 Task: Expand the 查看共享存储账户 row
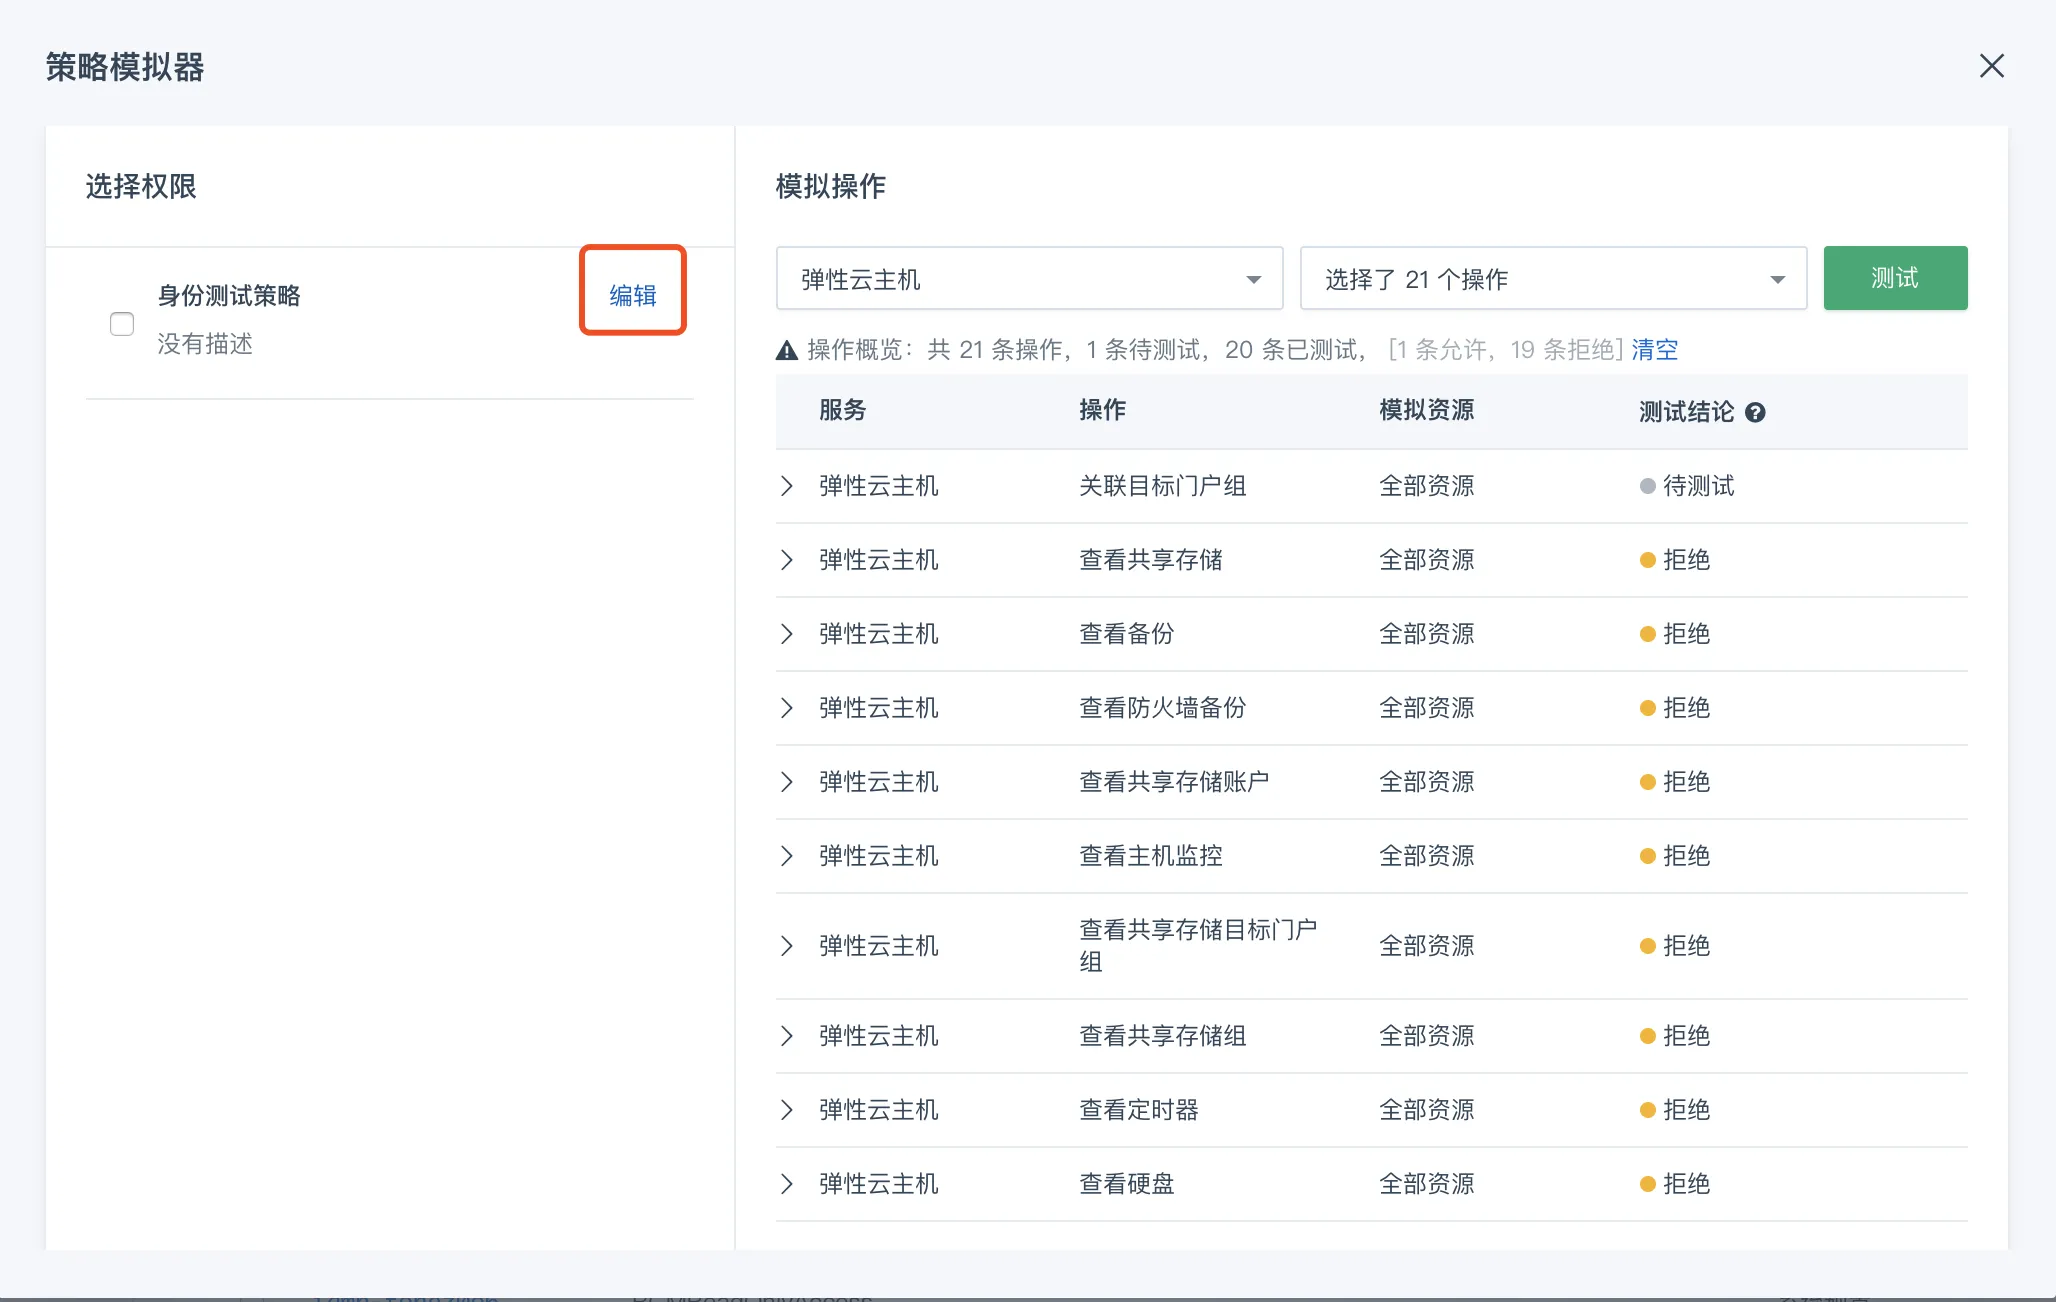pos(787,782)
